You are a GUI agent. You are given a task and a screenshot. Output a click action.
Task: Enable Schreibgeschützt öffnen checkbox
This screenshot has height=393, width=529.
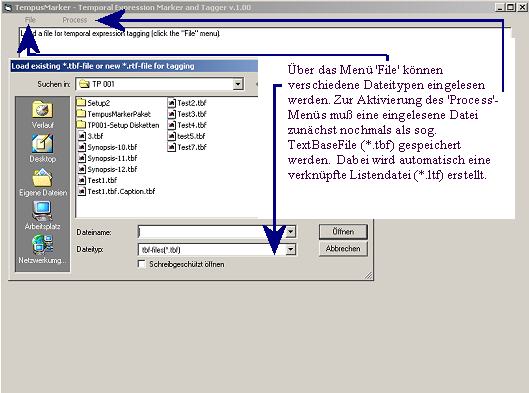(x=142, y=264)
